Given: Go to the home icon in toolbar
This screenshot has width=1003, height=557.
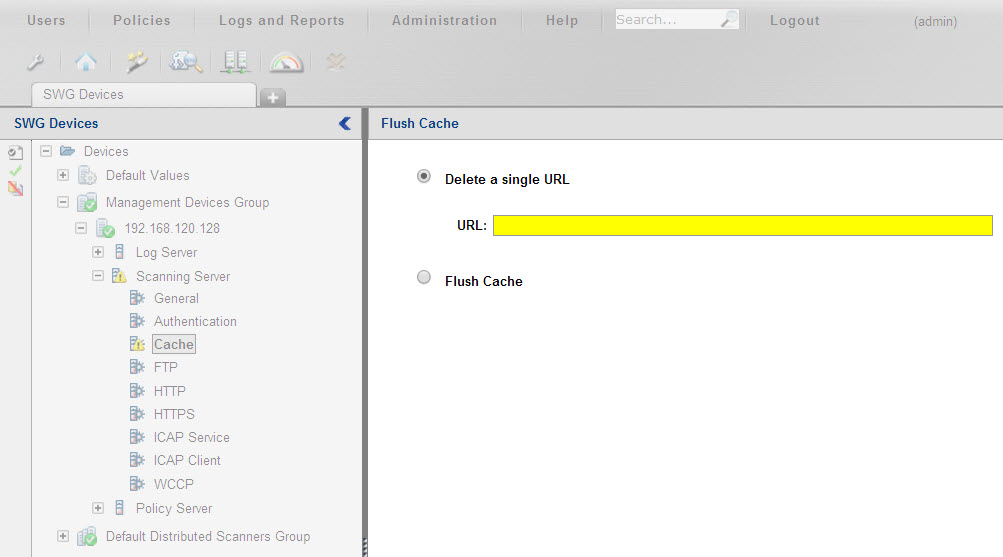Looking at the screenshot, I should pyautogui.click(x=86, y=62).
